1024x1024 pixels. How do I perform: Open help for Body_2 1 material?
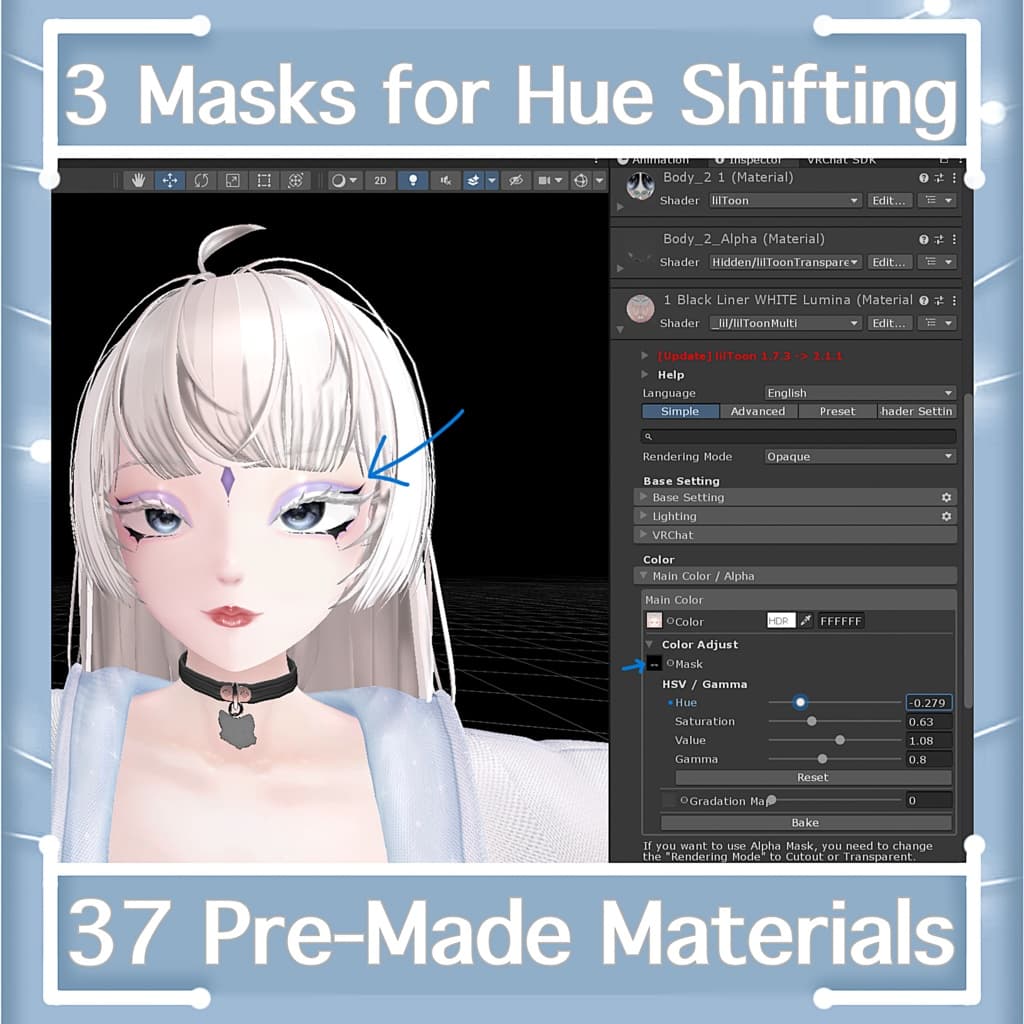tap(923, 178)
